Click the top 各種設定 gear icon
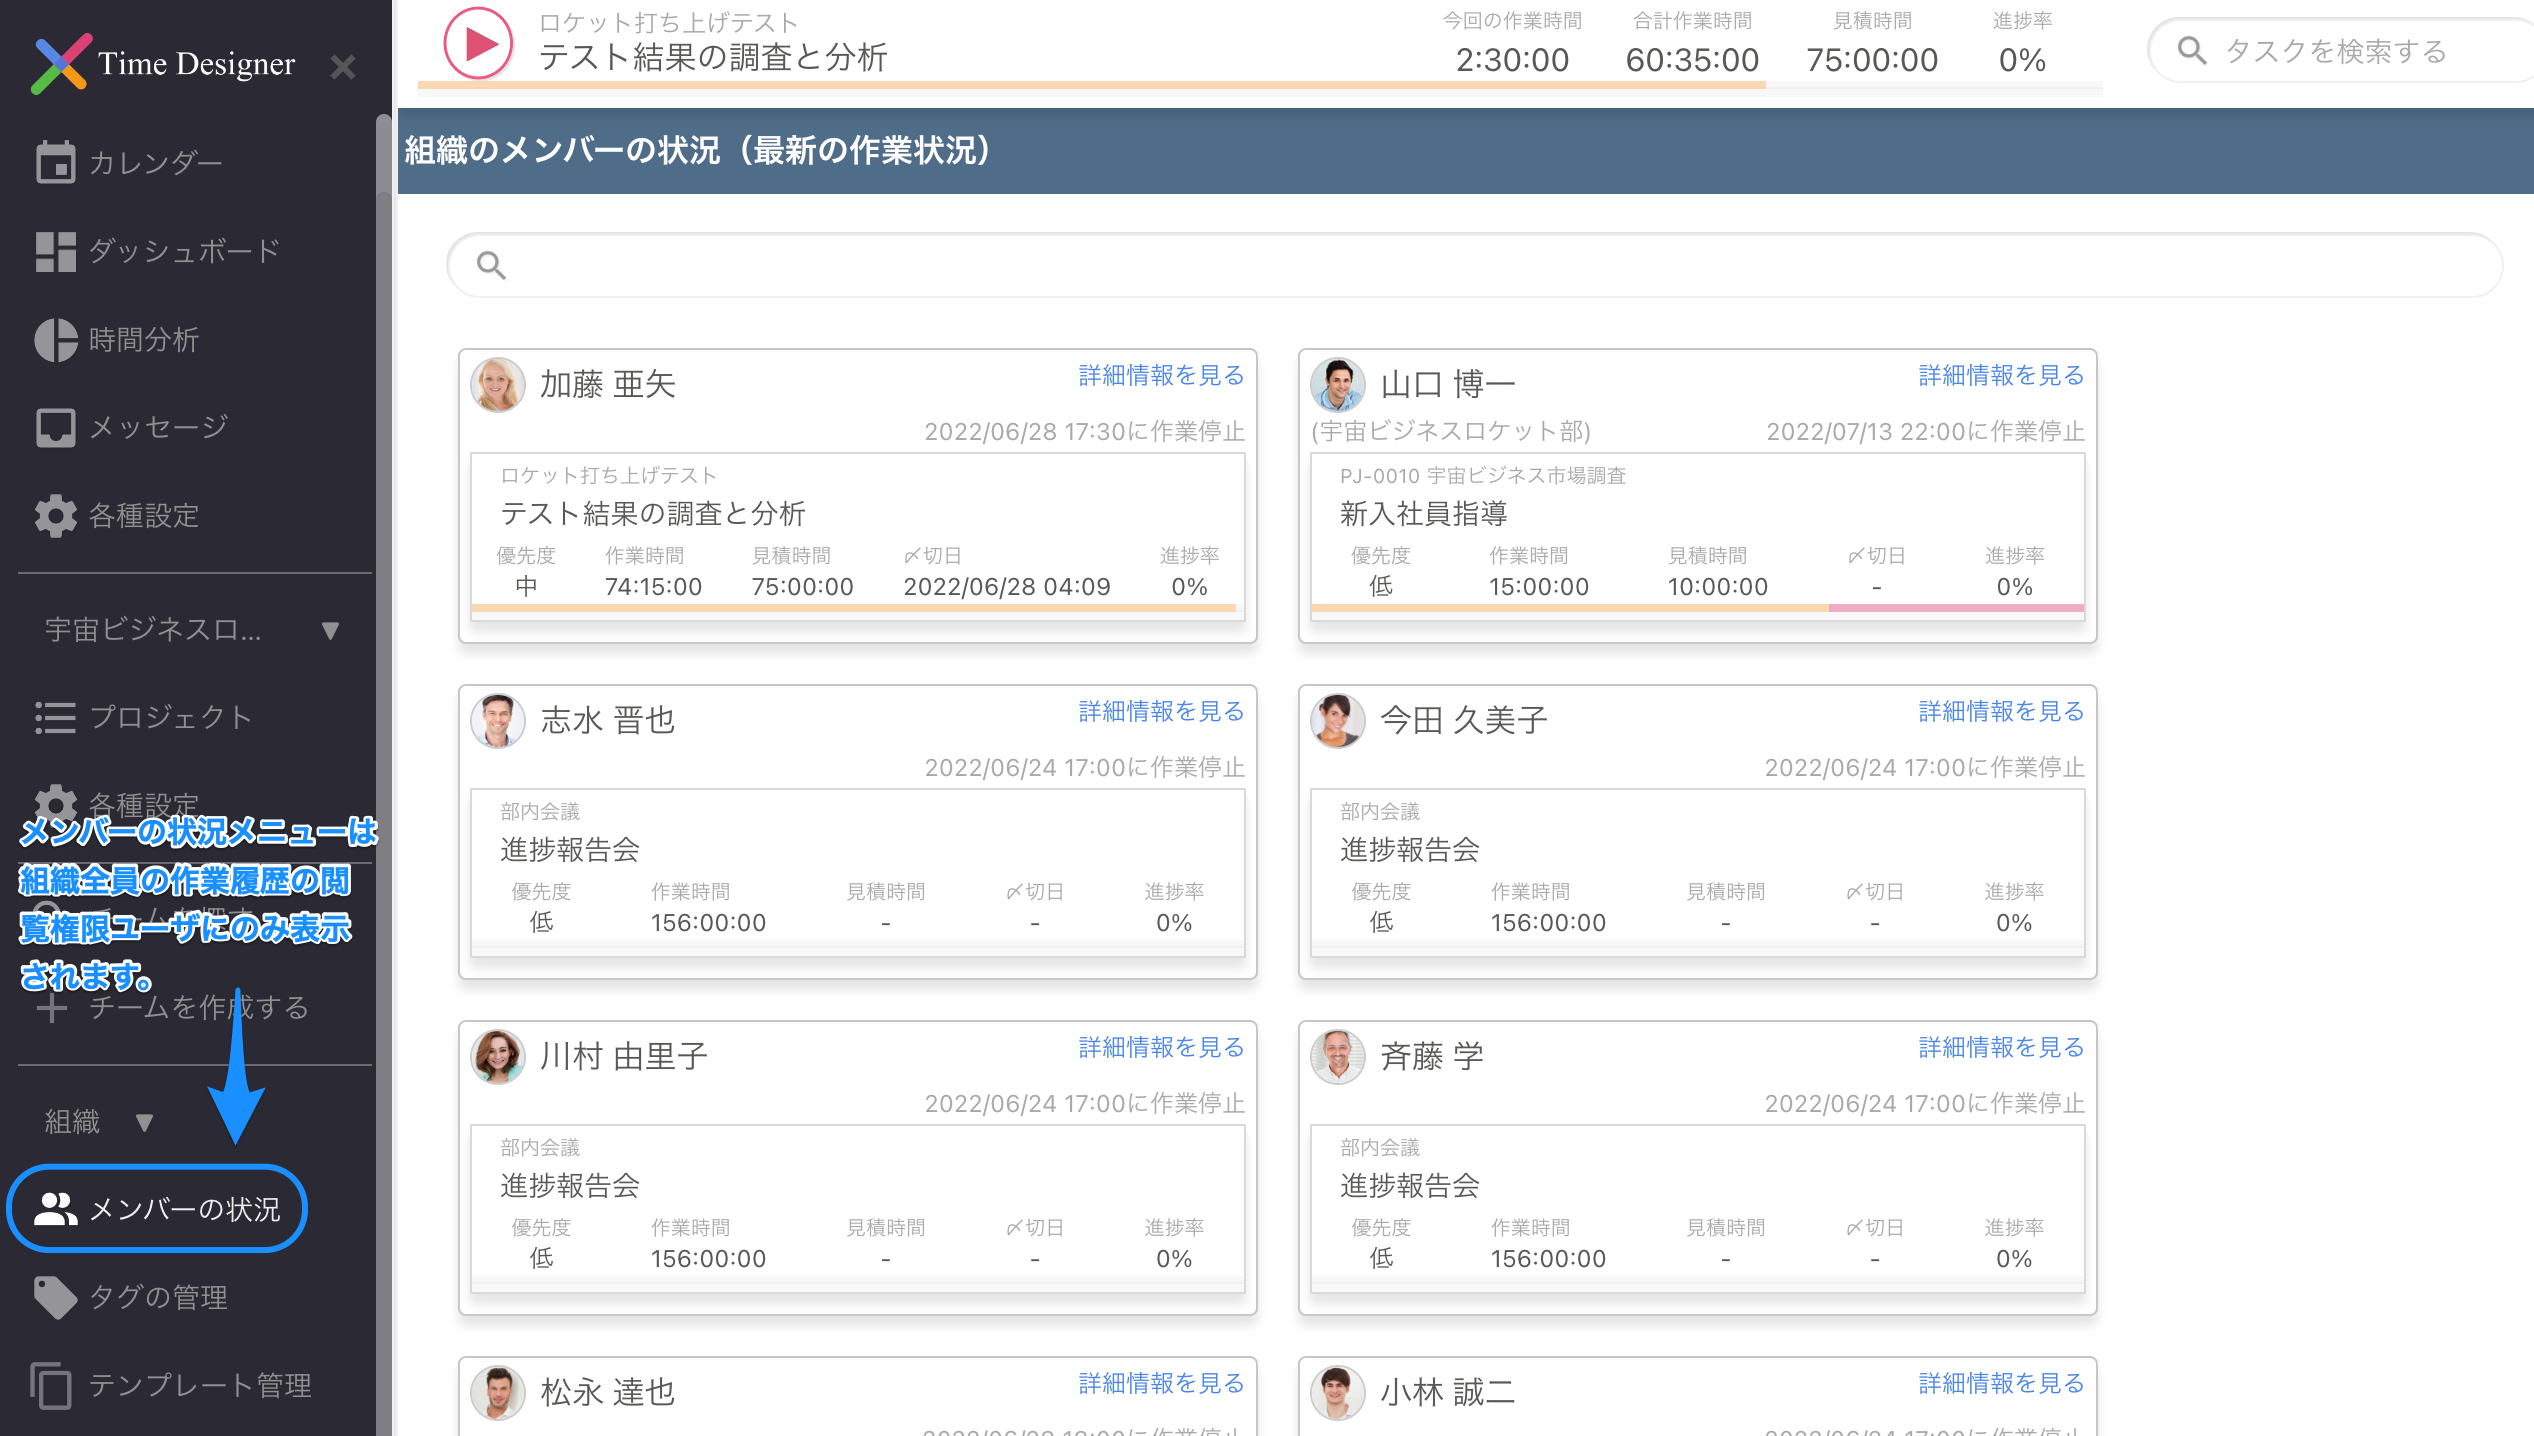Viewport: 2534px width, 1436px height. point(55,516)
